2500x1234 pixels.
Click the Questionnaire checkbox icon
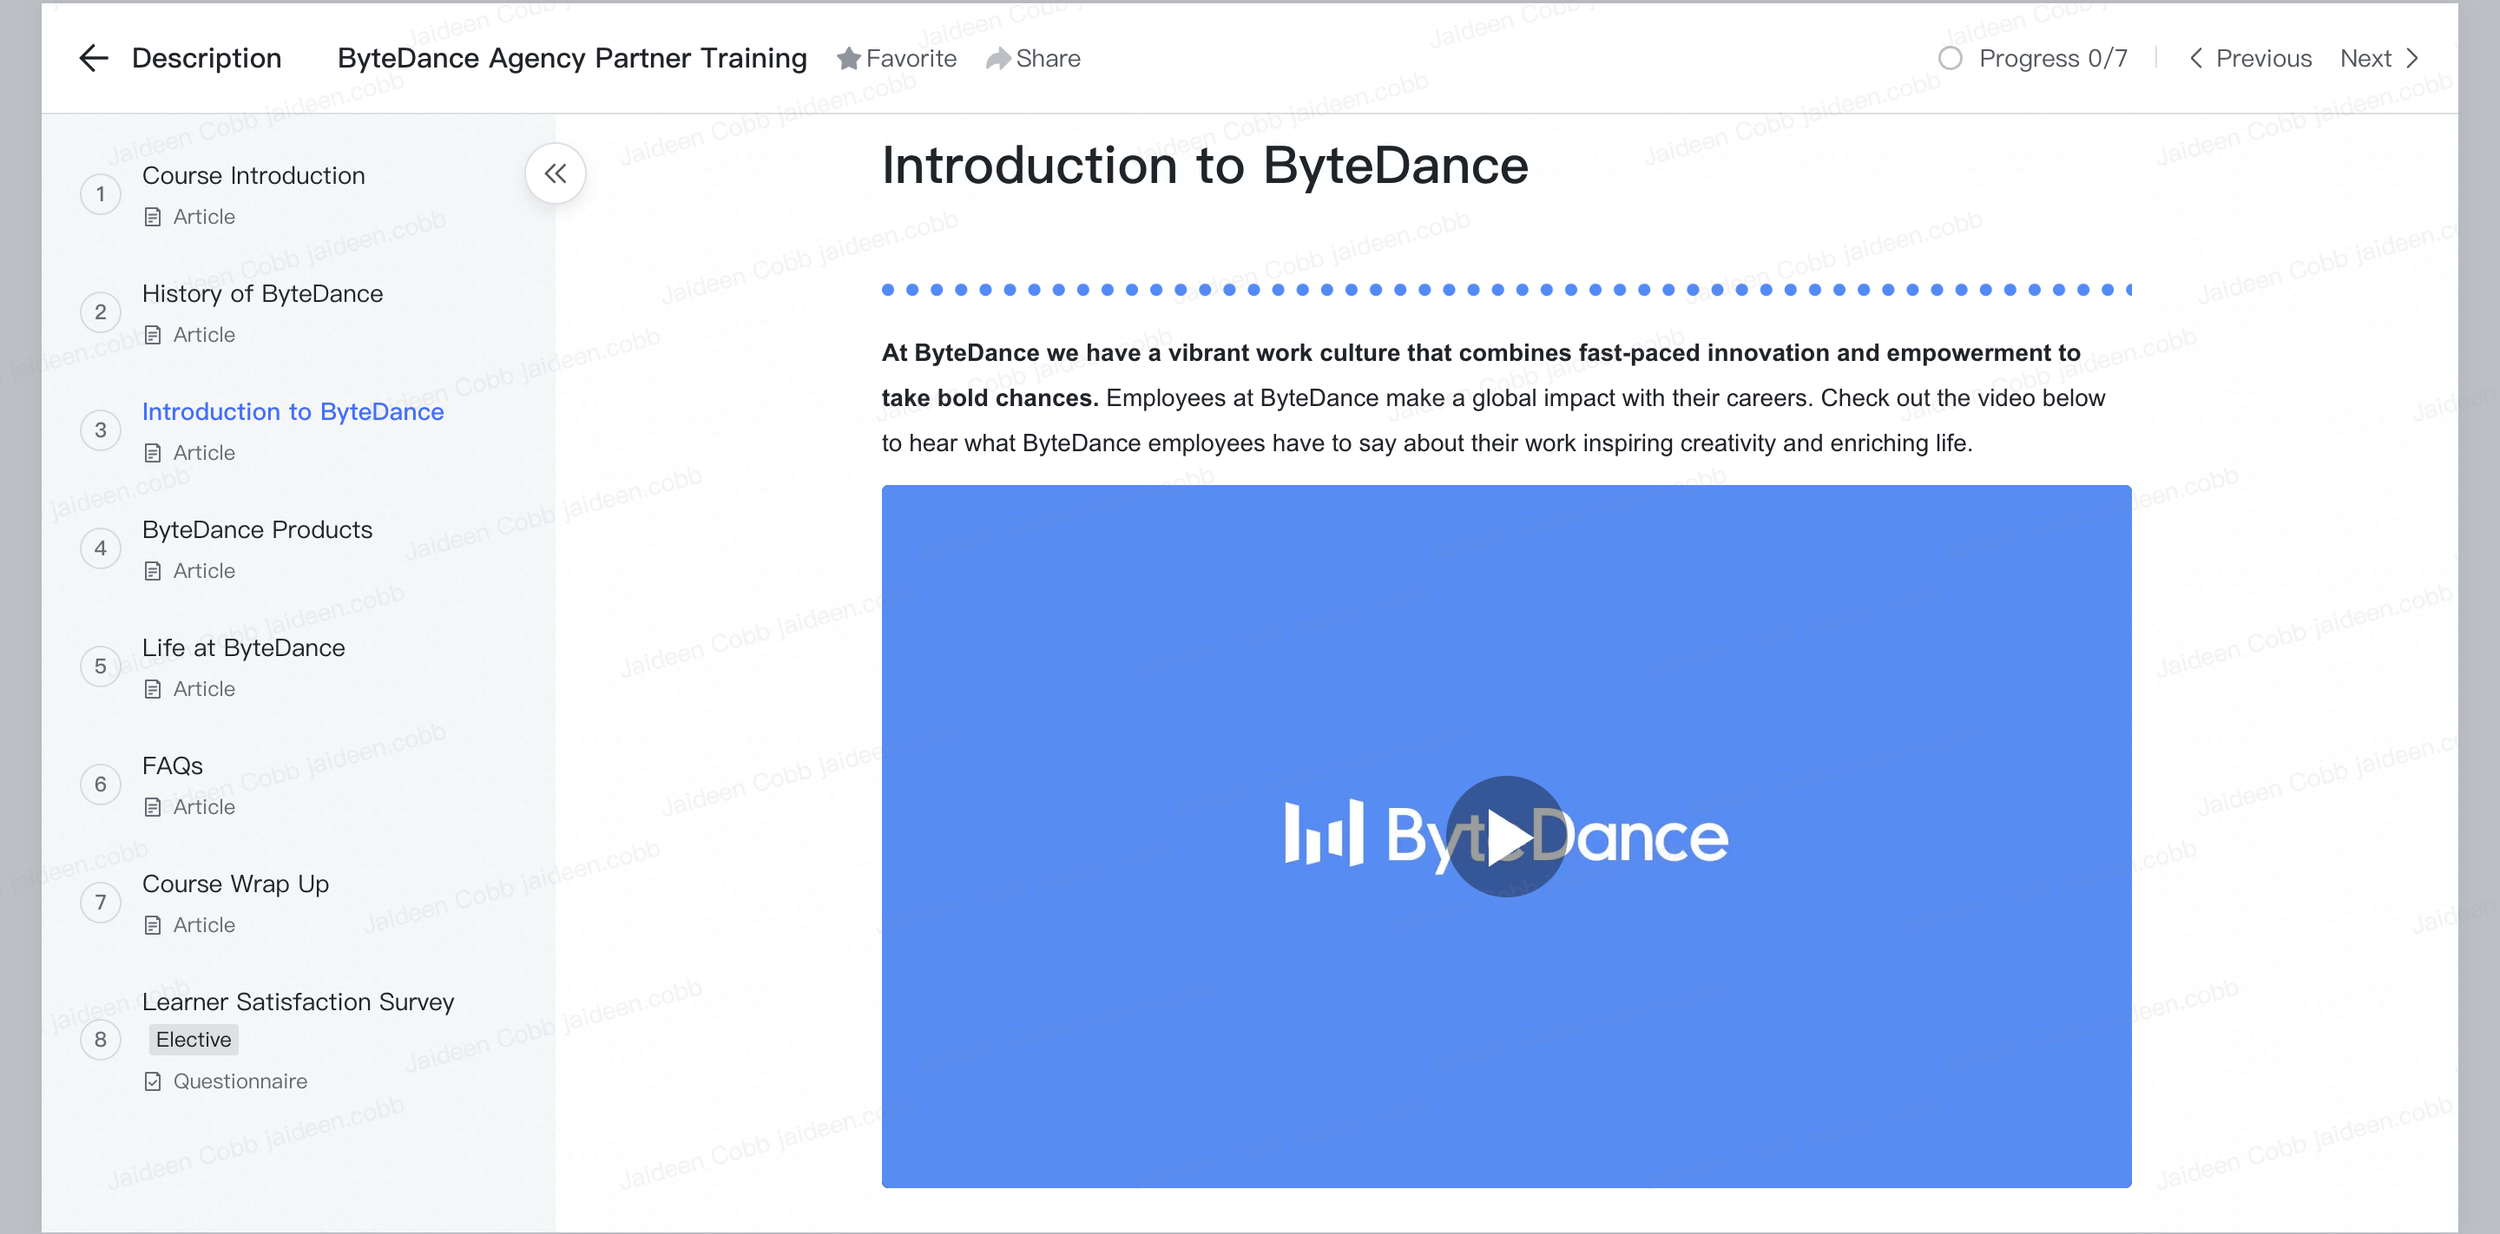point(152,1081)
